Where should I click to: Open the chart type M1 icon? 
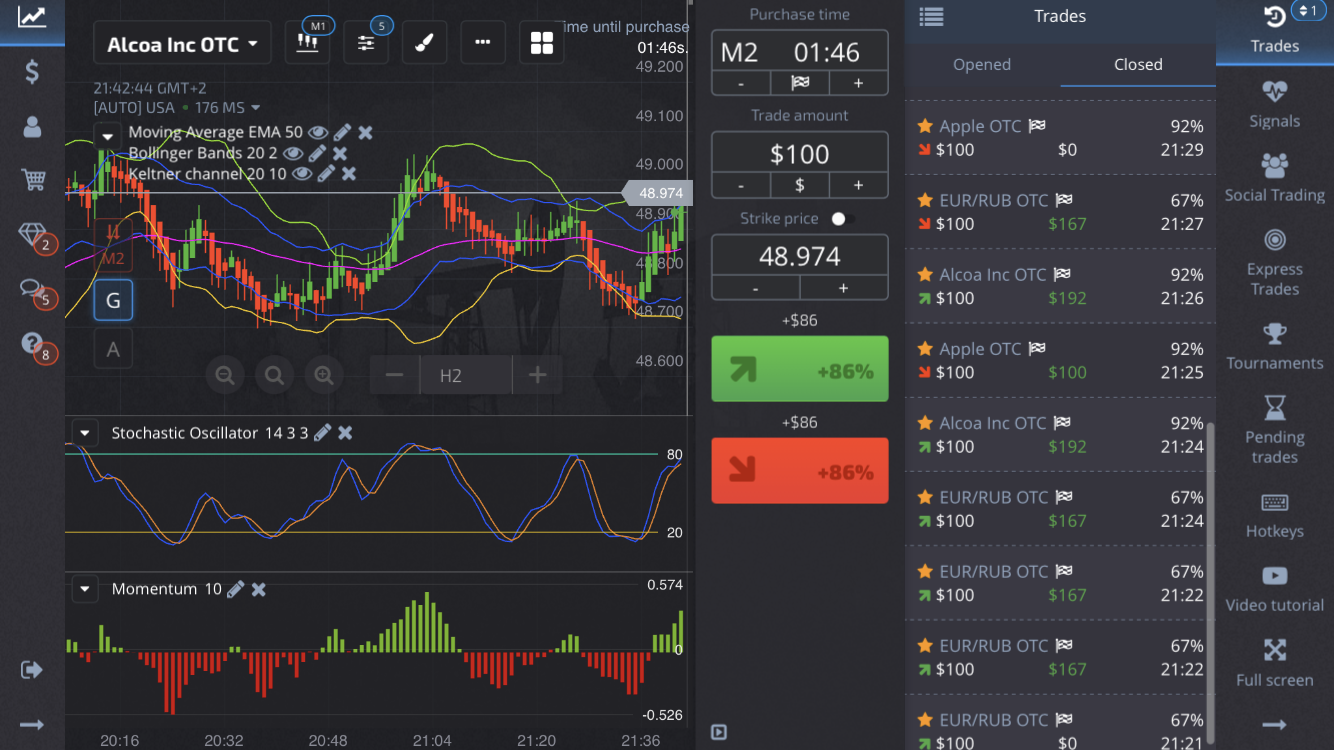(x=307, y=43)
